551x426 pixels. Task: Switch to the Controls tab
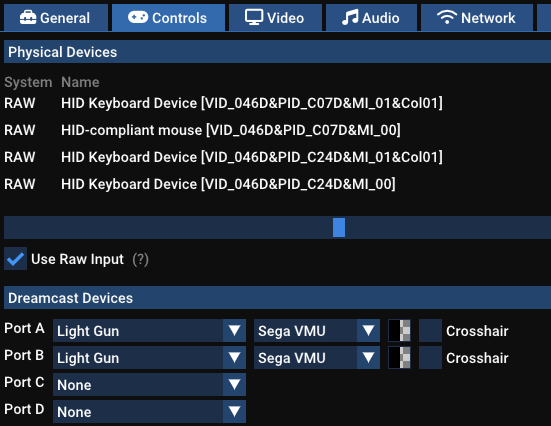click(168, 18)
